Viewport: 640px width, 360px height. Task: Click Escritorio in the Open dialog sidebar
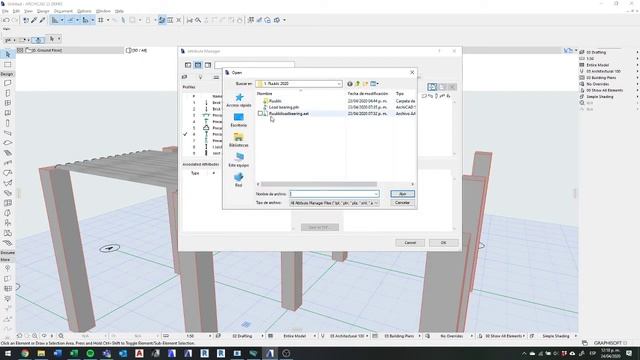pos(239,120)
